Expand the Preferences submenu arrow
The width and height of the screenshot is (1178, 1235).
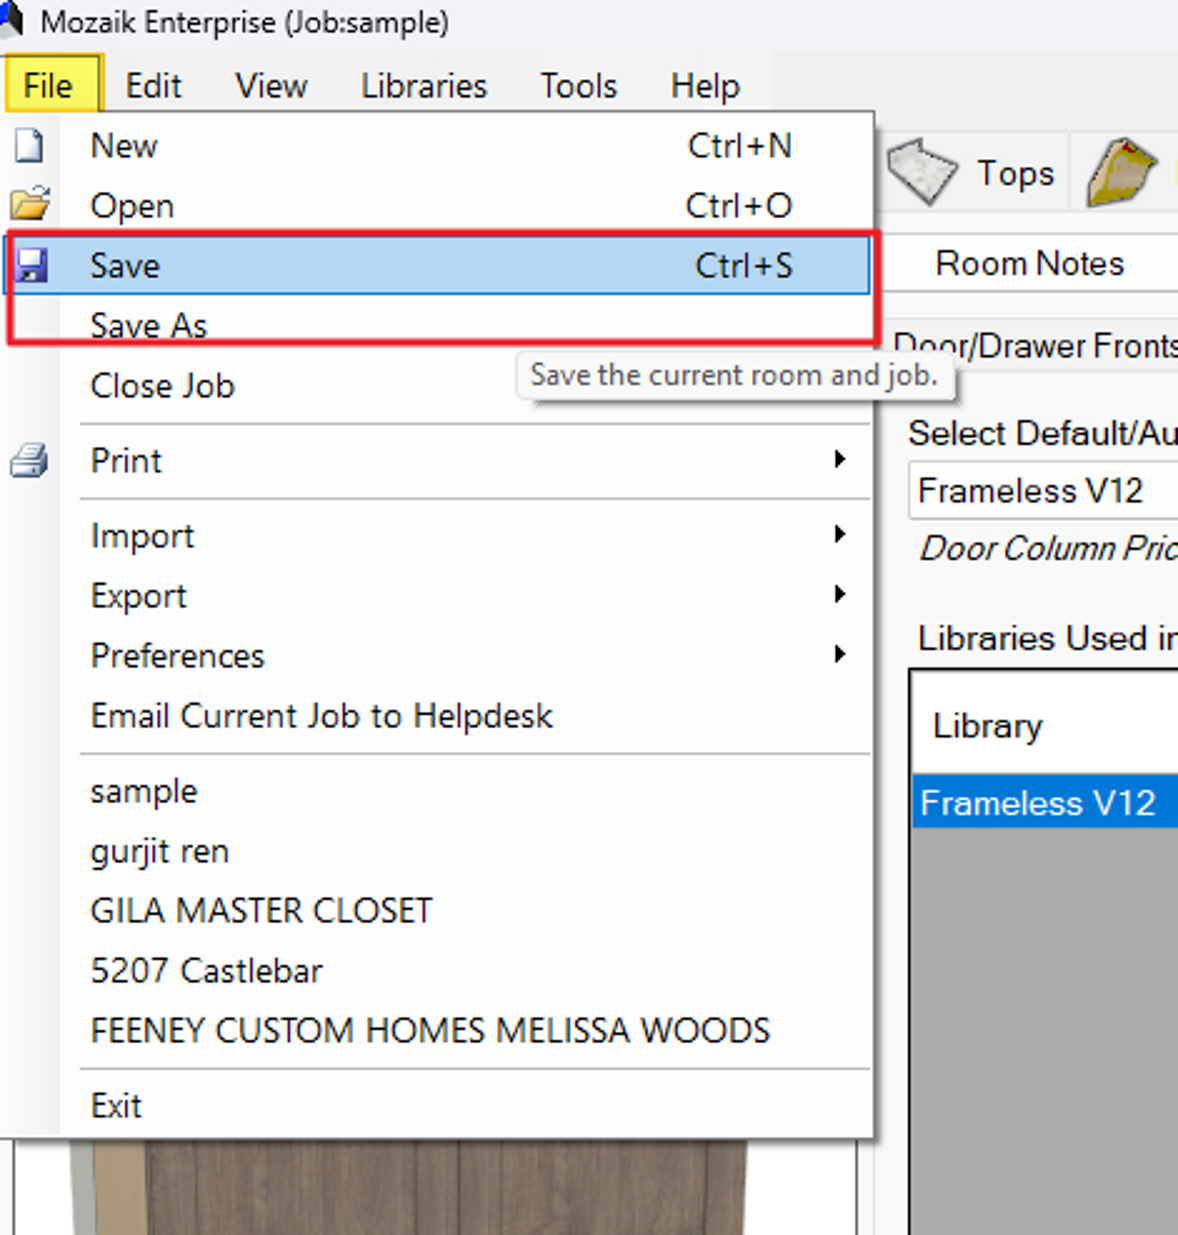(x=839, y=655)
